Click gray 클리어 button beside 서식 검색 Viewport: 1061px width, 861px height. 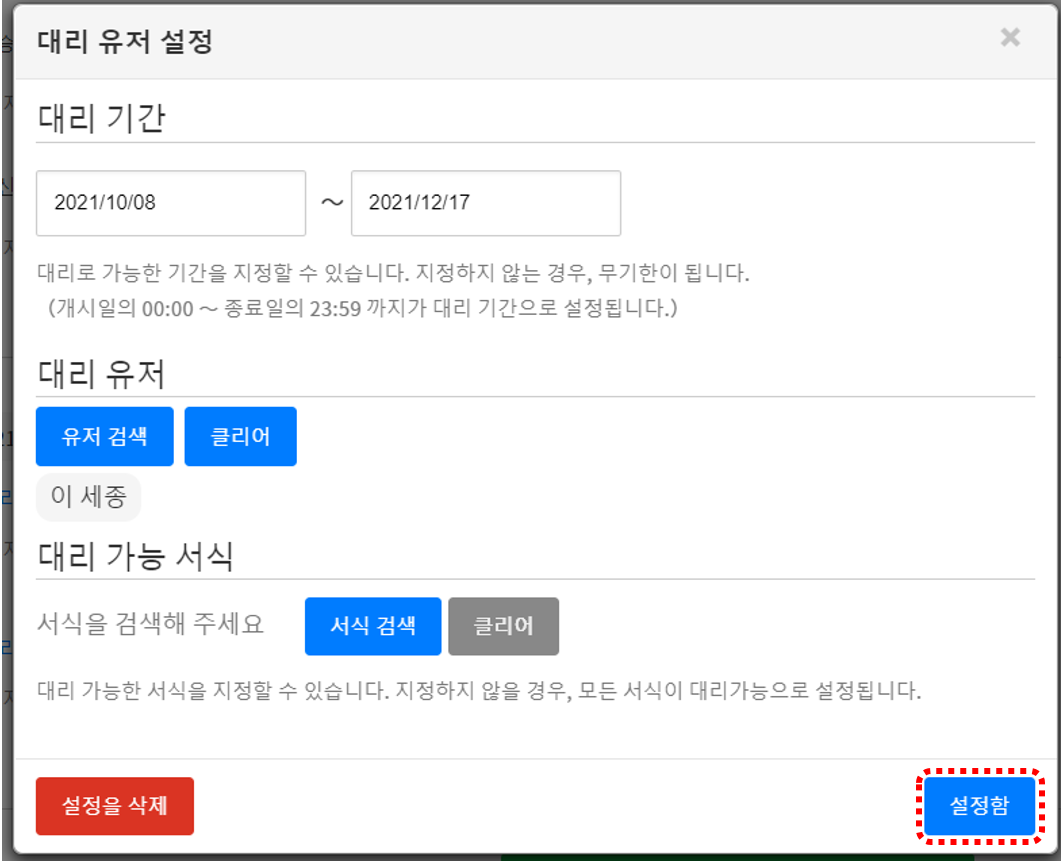503,626
